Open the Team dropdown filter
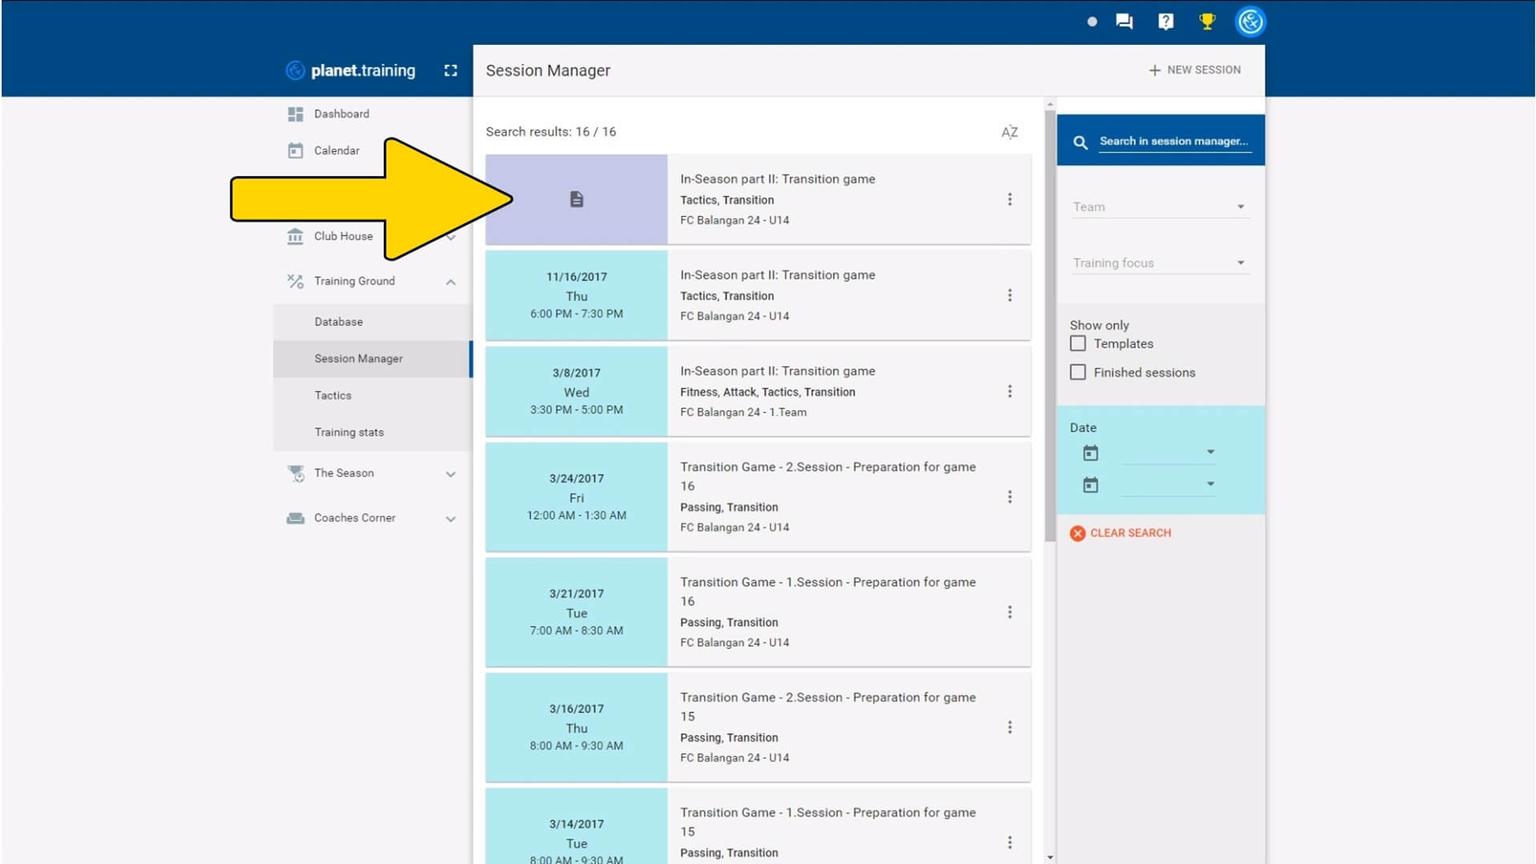 coord(1158,207)
